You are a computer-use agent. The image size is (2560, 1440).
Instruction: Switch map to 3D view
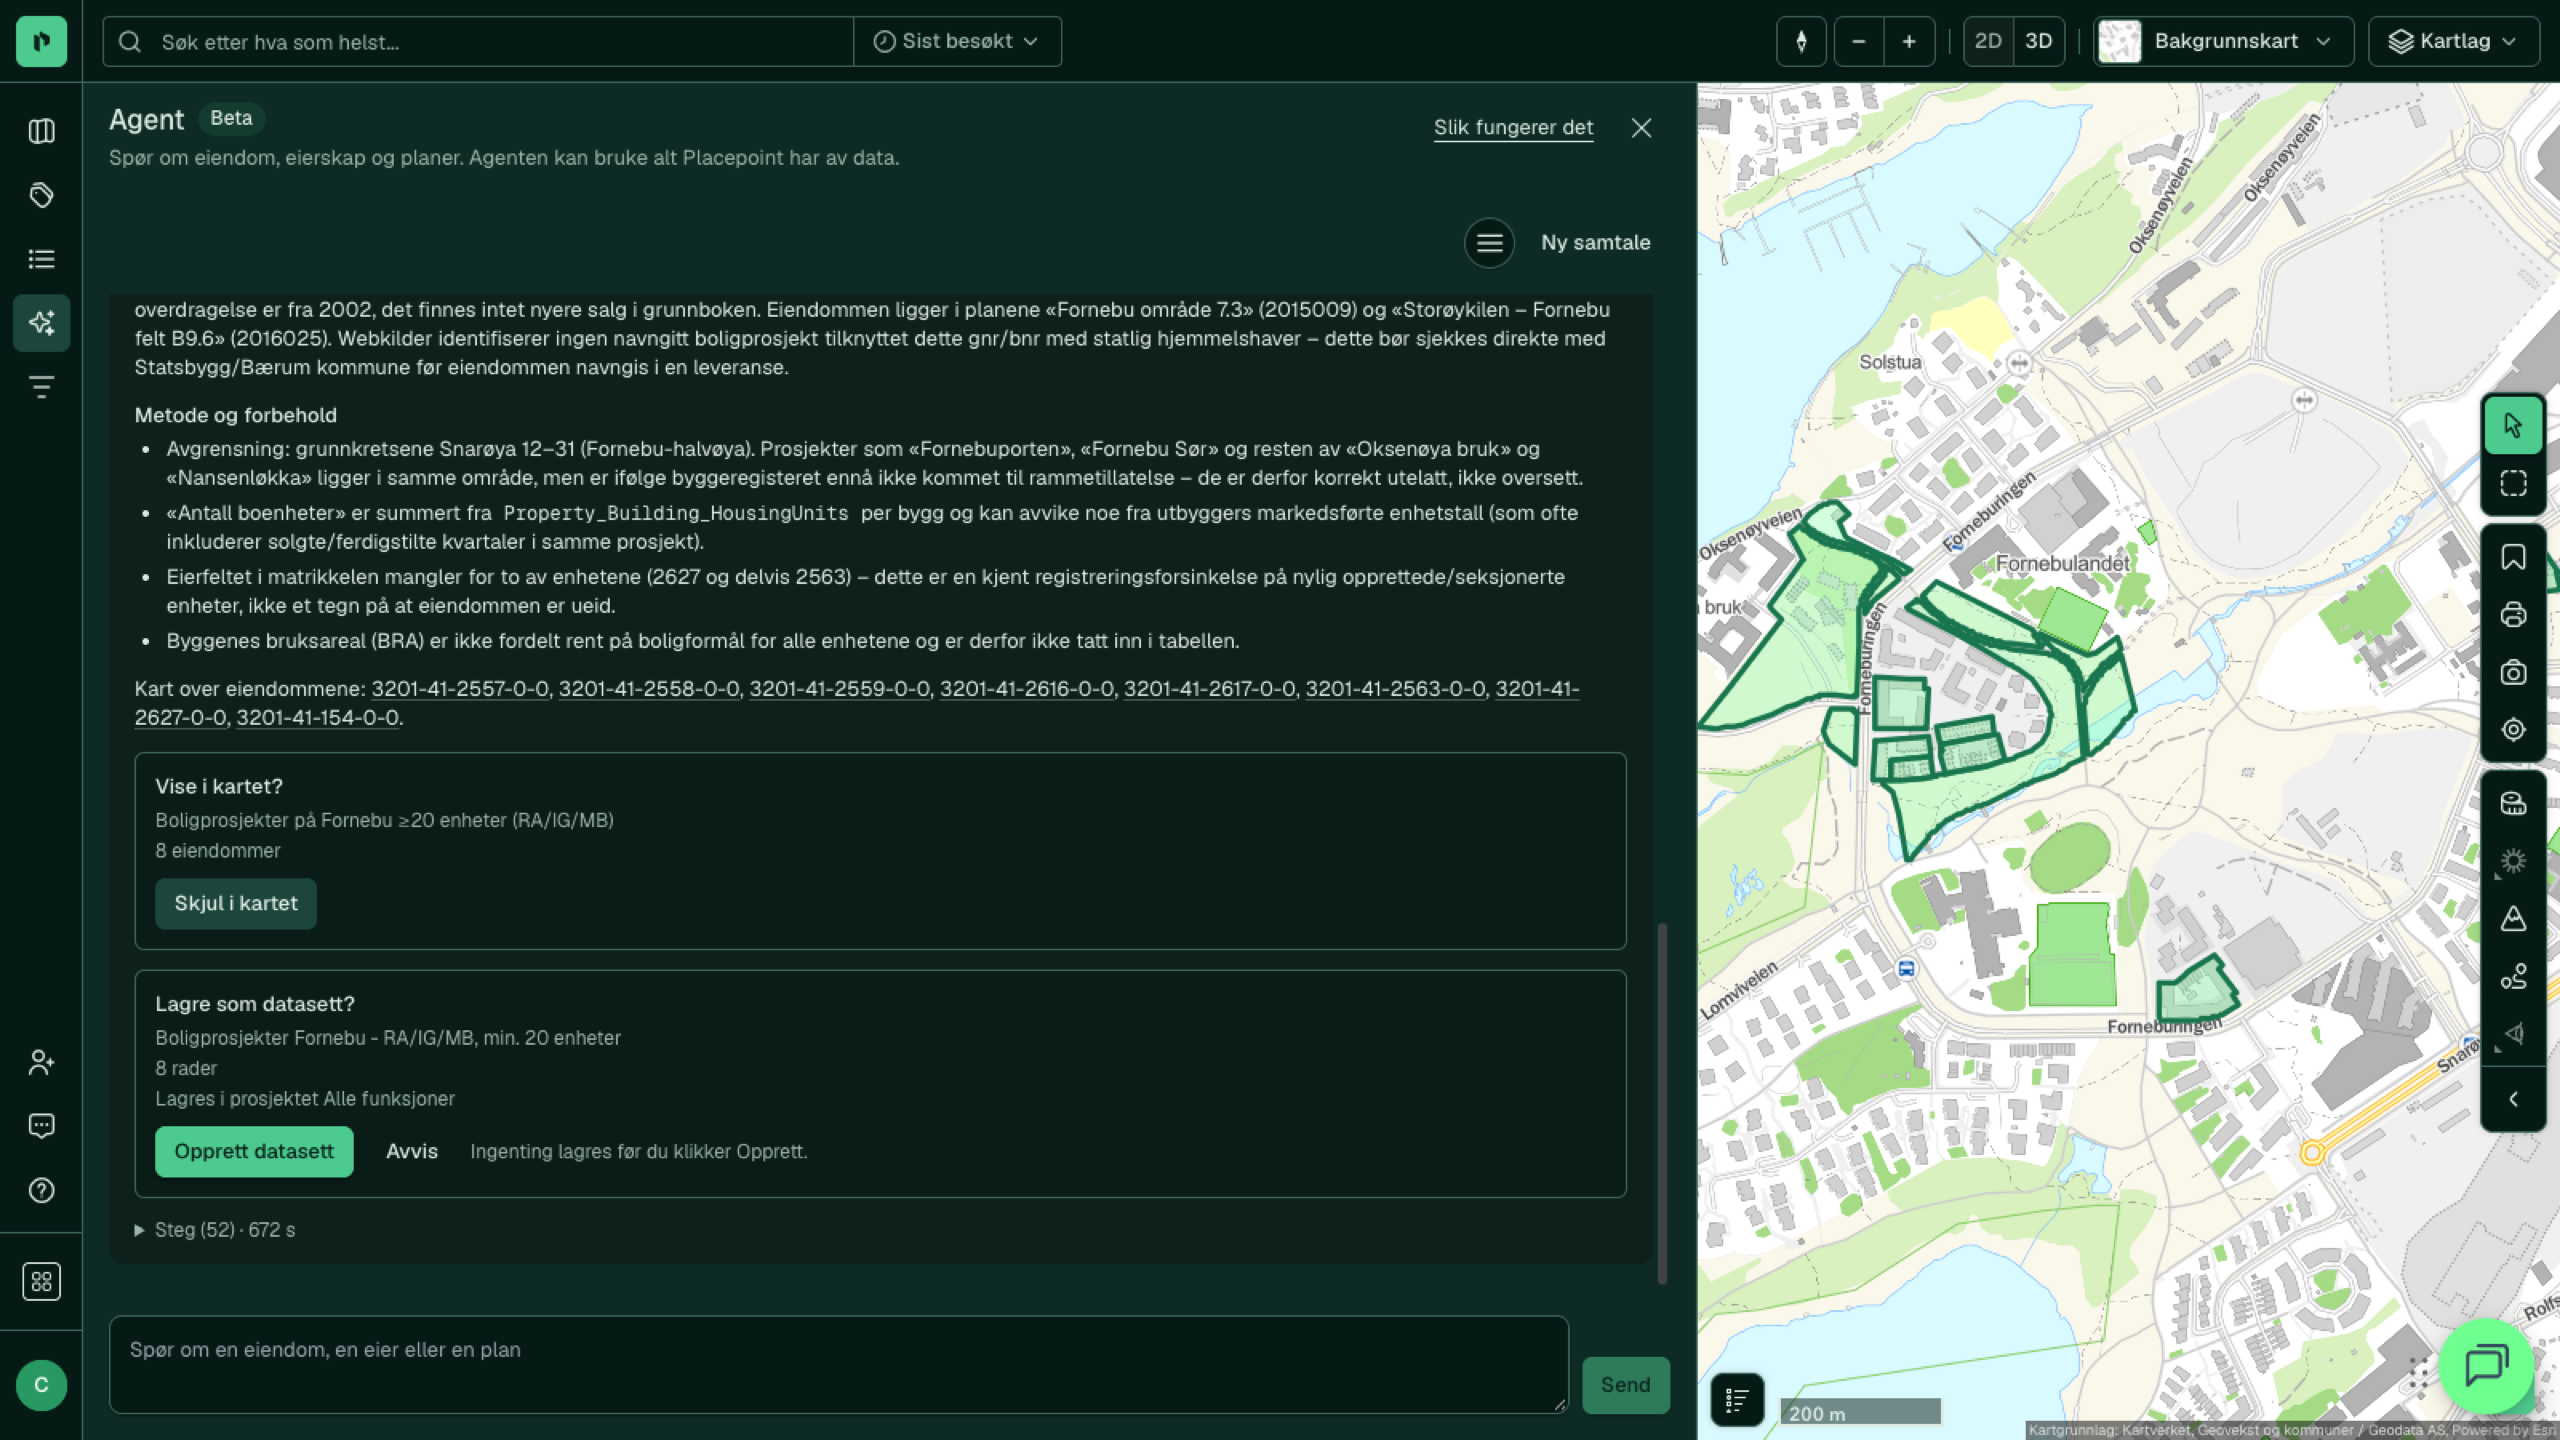[x=2038, y=41]
